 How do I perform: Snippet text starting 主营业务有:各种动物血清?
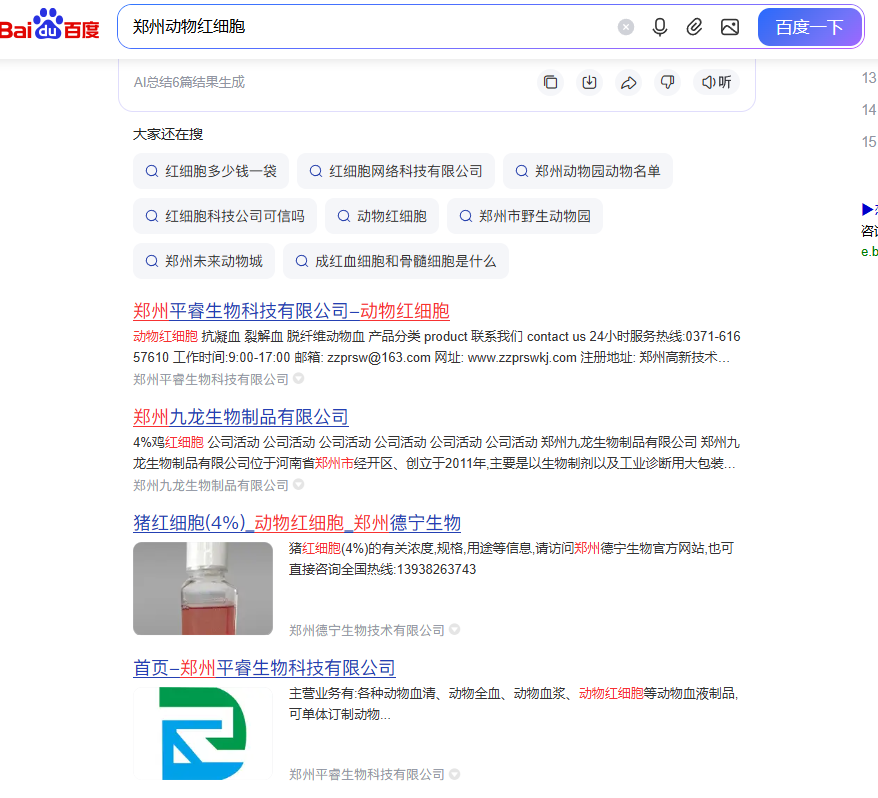click(513, 703)
